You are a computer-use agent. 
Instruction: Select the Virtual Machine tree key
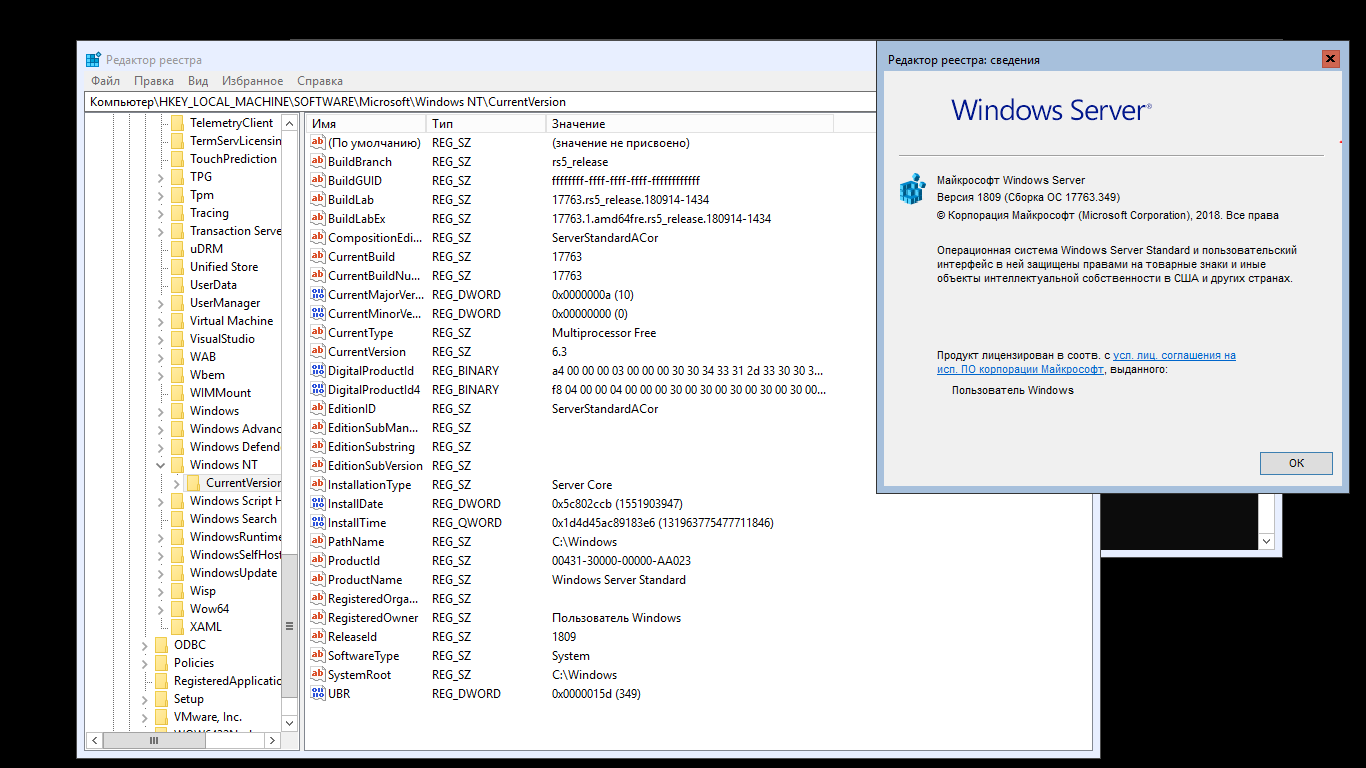(x=231, y=321)
